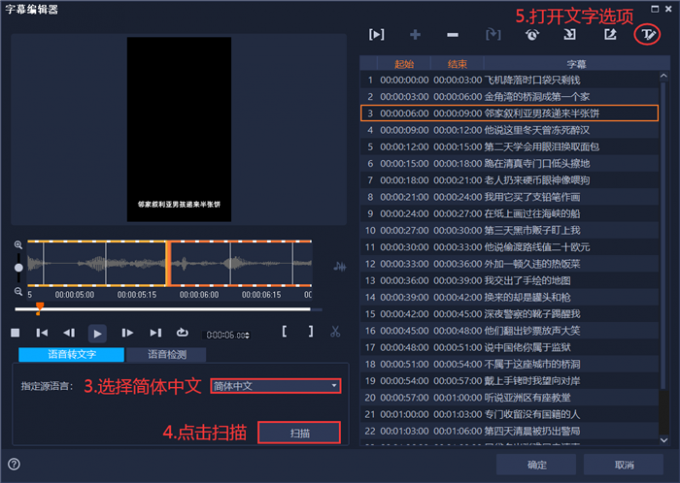The height and width of the screenshot is (483, 680).
Task: Select subtitle row 16 他们翻出钞票放声大笑
Action: click(509, 331)
